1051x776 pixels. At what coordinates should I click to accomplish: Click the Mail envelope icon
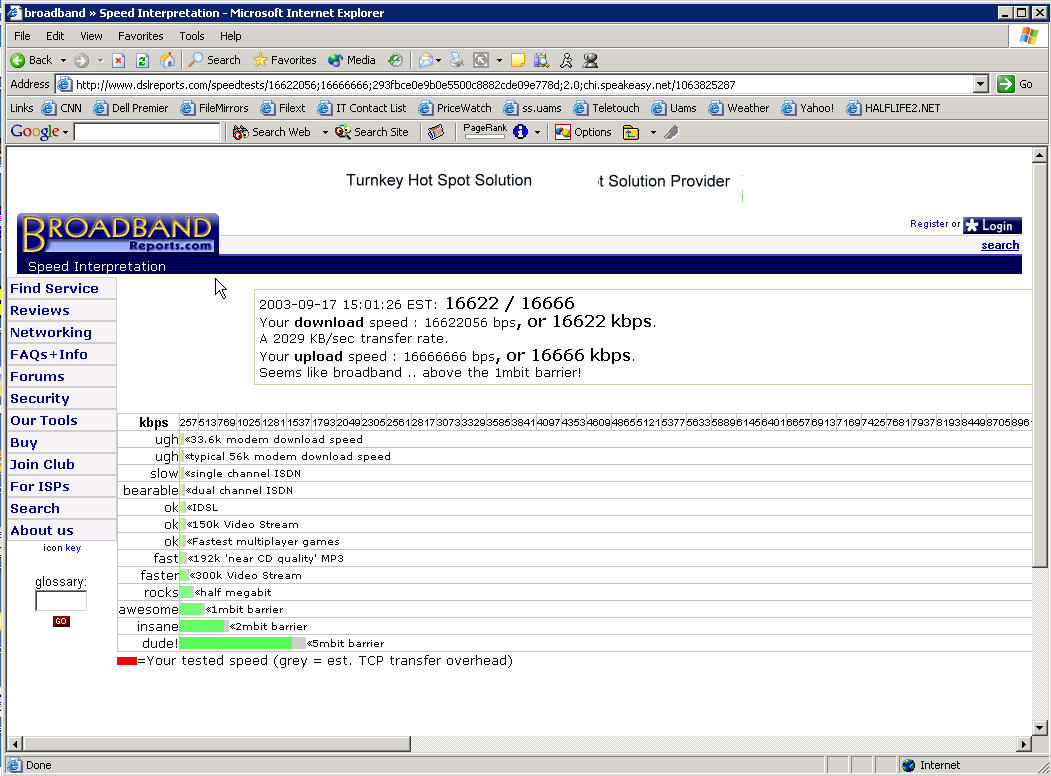click(x=425, y=60)
